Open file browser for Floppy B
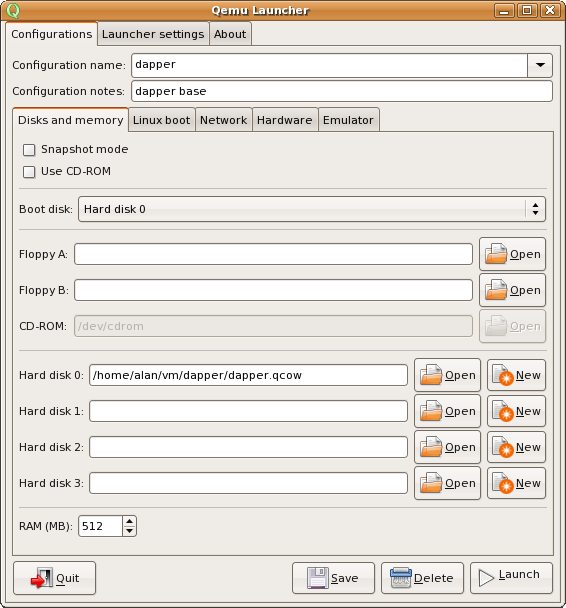Image resolution: width=566 pixels, height=608 pixels. [512, 290]
